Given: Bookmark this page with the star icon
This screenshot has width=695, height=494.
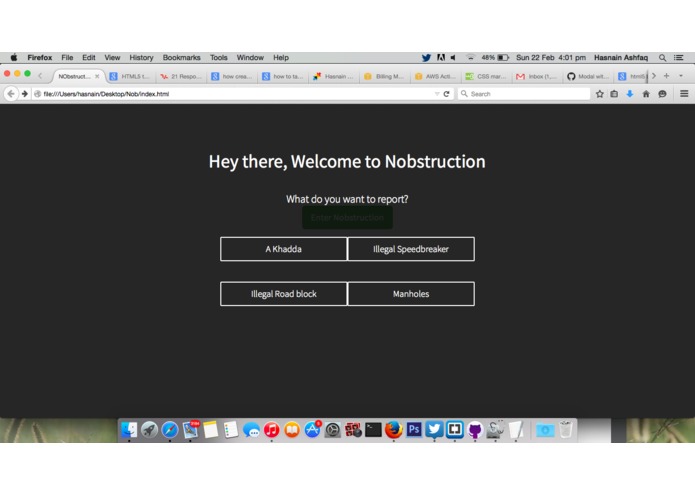Looking at the screenshot, I should (600, 94).
